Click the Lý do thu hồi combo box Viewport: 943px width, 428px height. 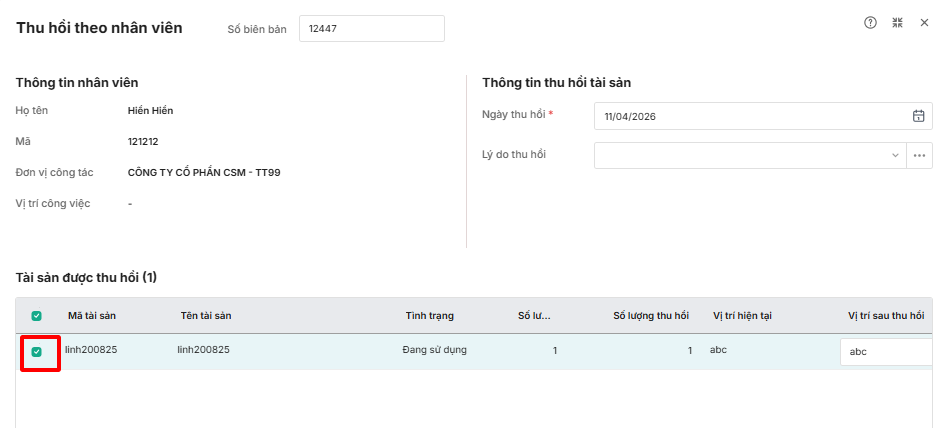[x=740, y=155]
